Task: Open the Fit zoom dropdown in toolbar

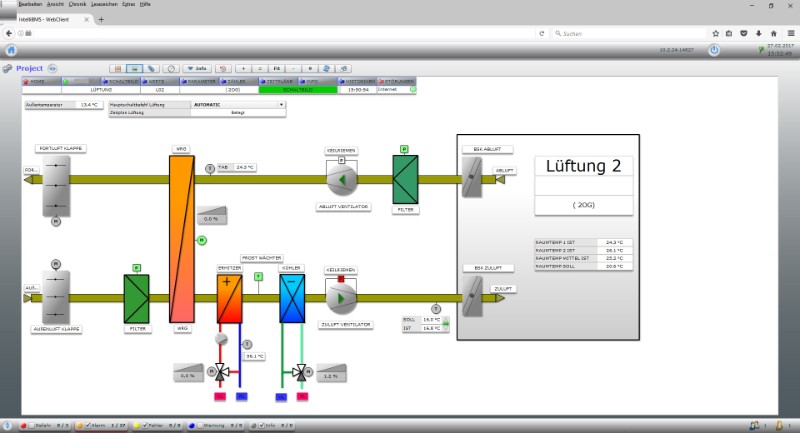Action: (282, 68)
